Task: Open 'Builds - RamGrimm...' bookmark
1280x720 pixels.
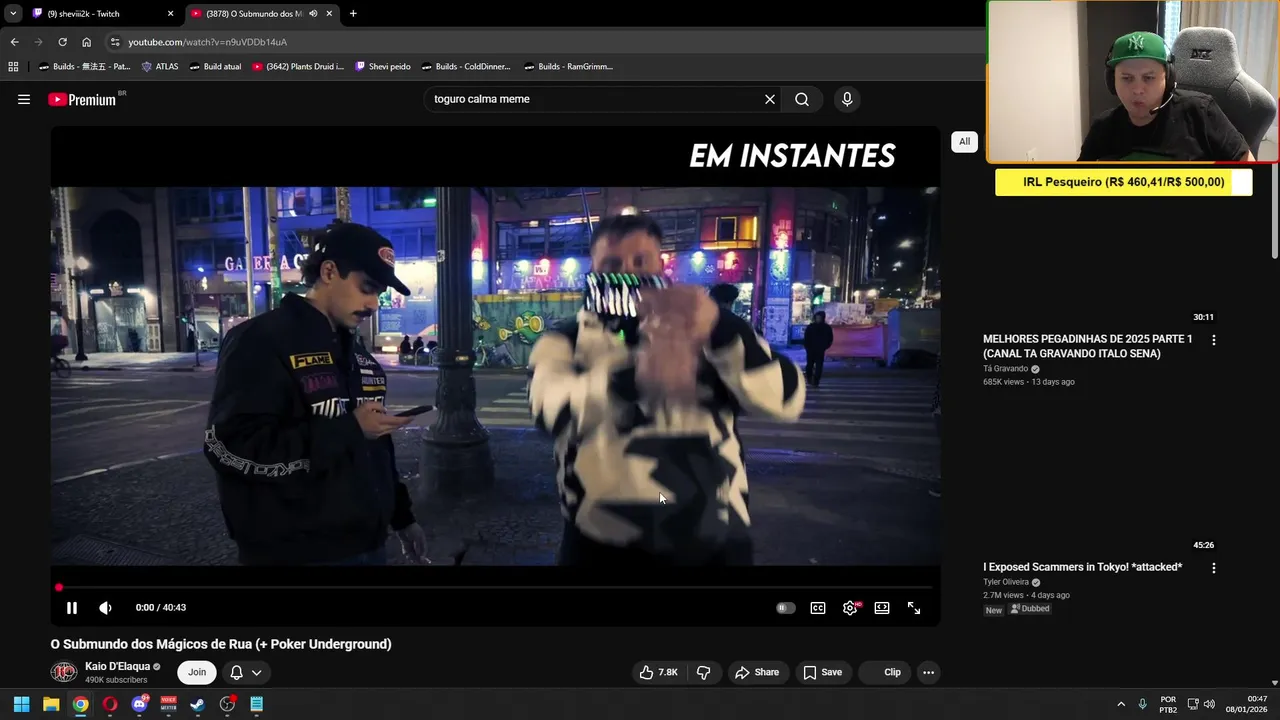Action: [x=568, y=67]
